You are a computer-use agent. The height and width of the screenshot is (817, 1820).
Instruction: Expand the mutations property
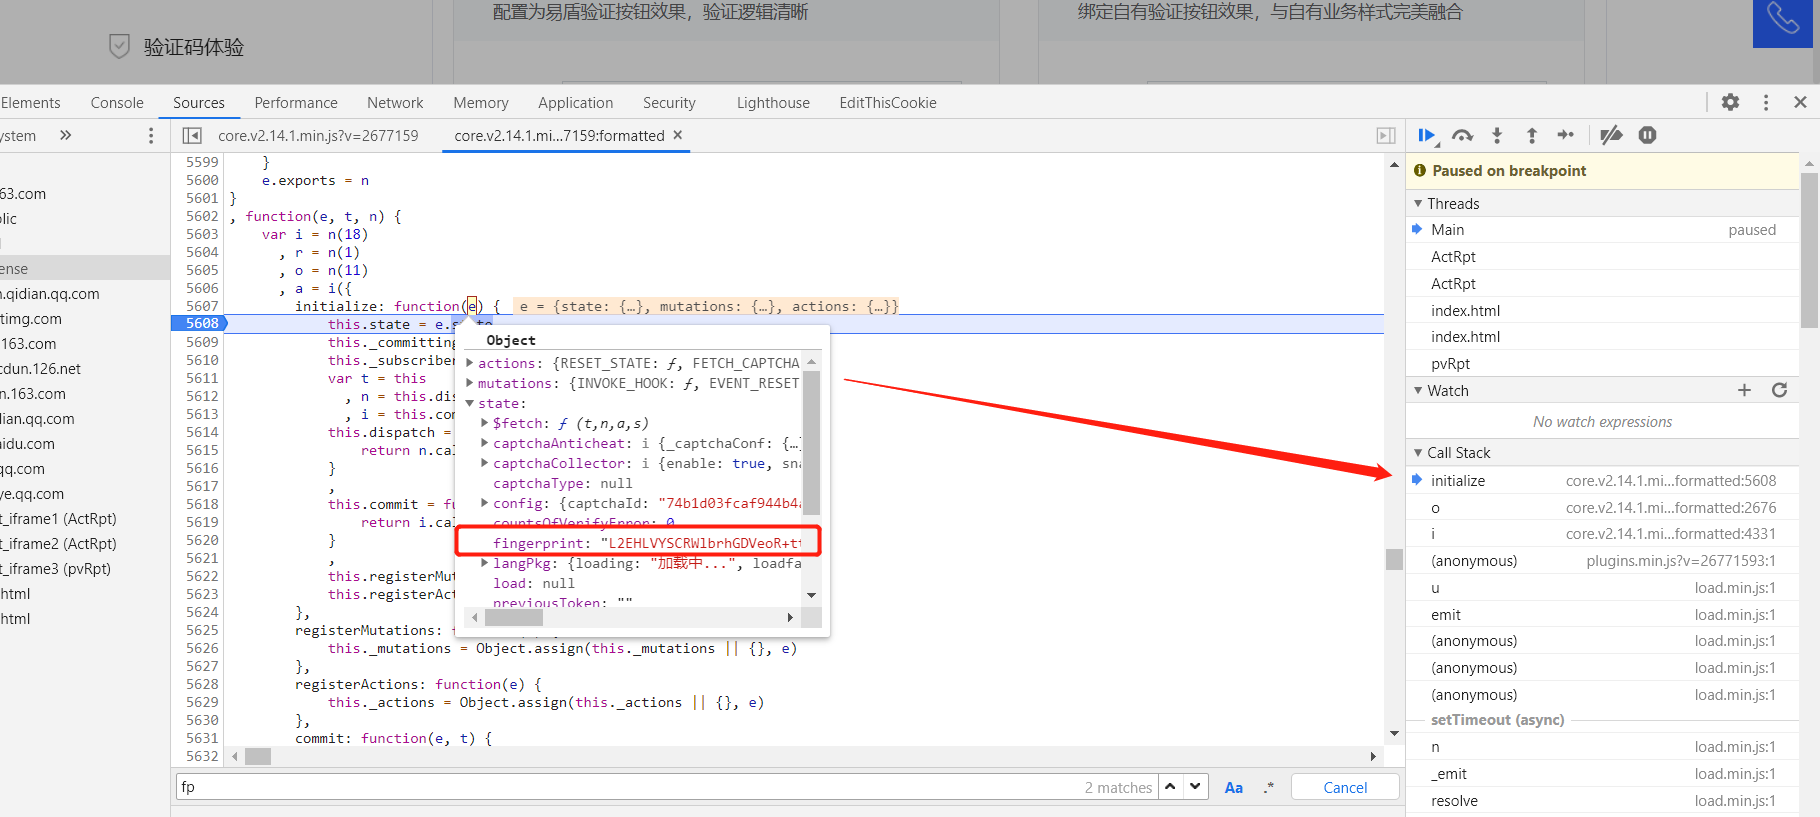coord(470,383)
